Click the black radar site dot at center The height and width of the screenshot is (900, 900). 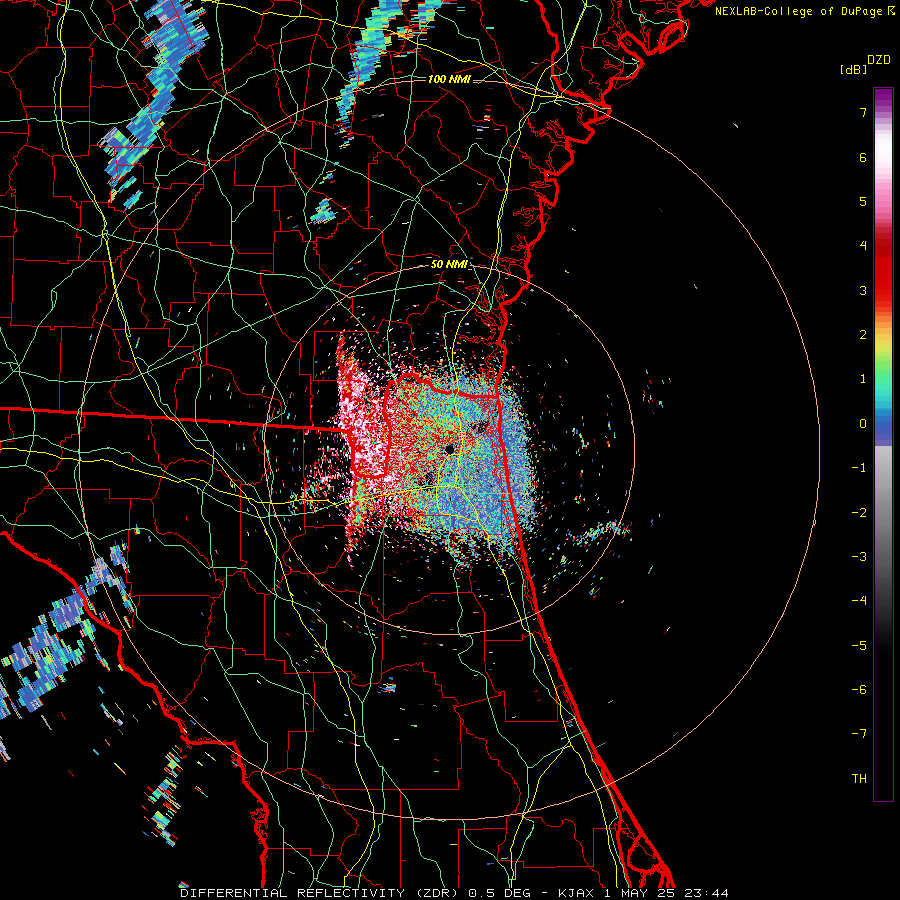(x=450, y=448)
